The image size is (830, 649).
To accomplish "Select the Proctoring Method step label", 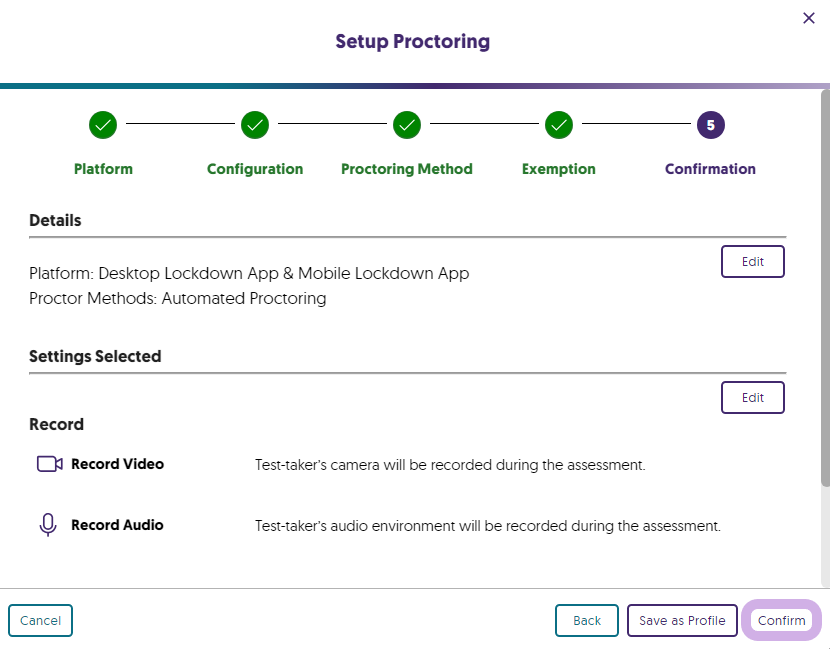I will click(x=407, y=169).
